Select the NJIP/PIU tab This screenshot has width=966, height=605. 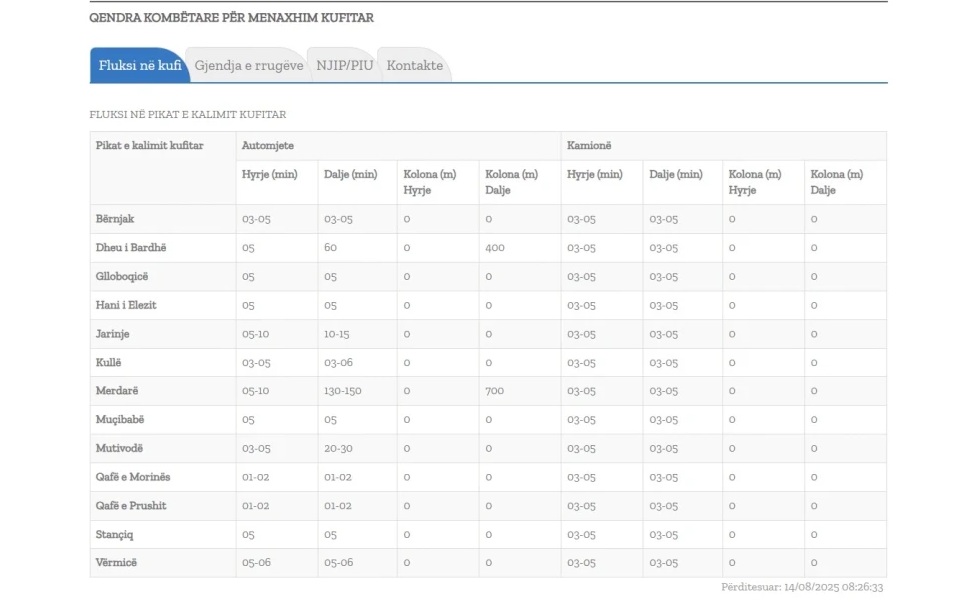tap(344, 65)
